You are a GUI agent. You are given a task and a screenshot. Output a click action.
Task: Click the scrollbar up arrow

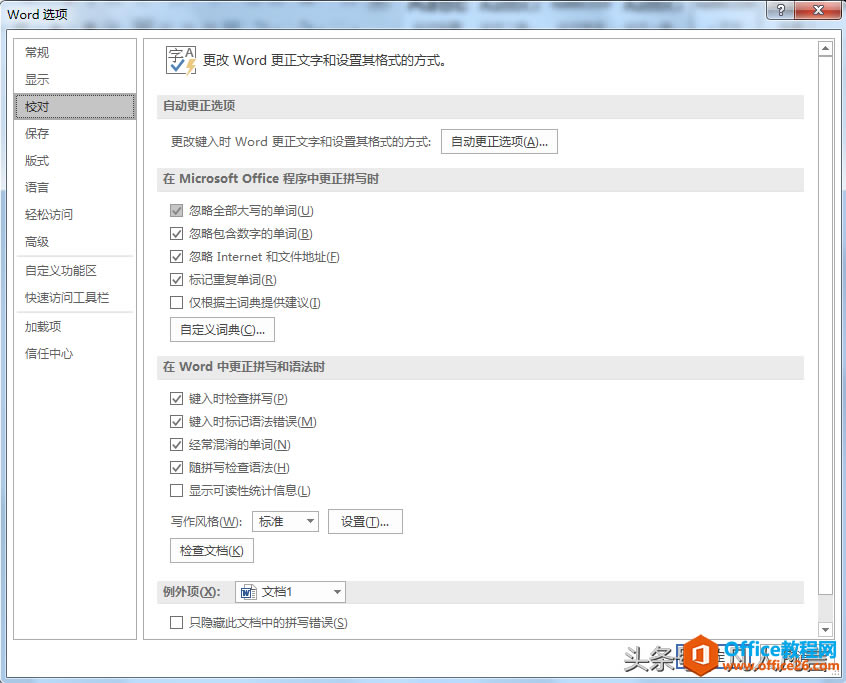tap(825, 49)
